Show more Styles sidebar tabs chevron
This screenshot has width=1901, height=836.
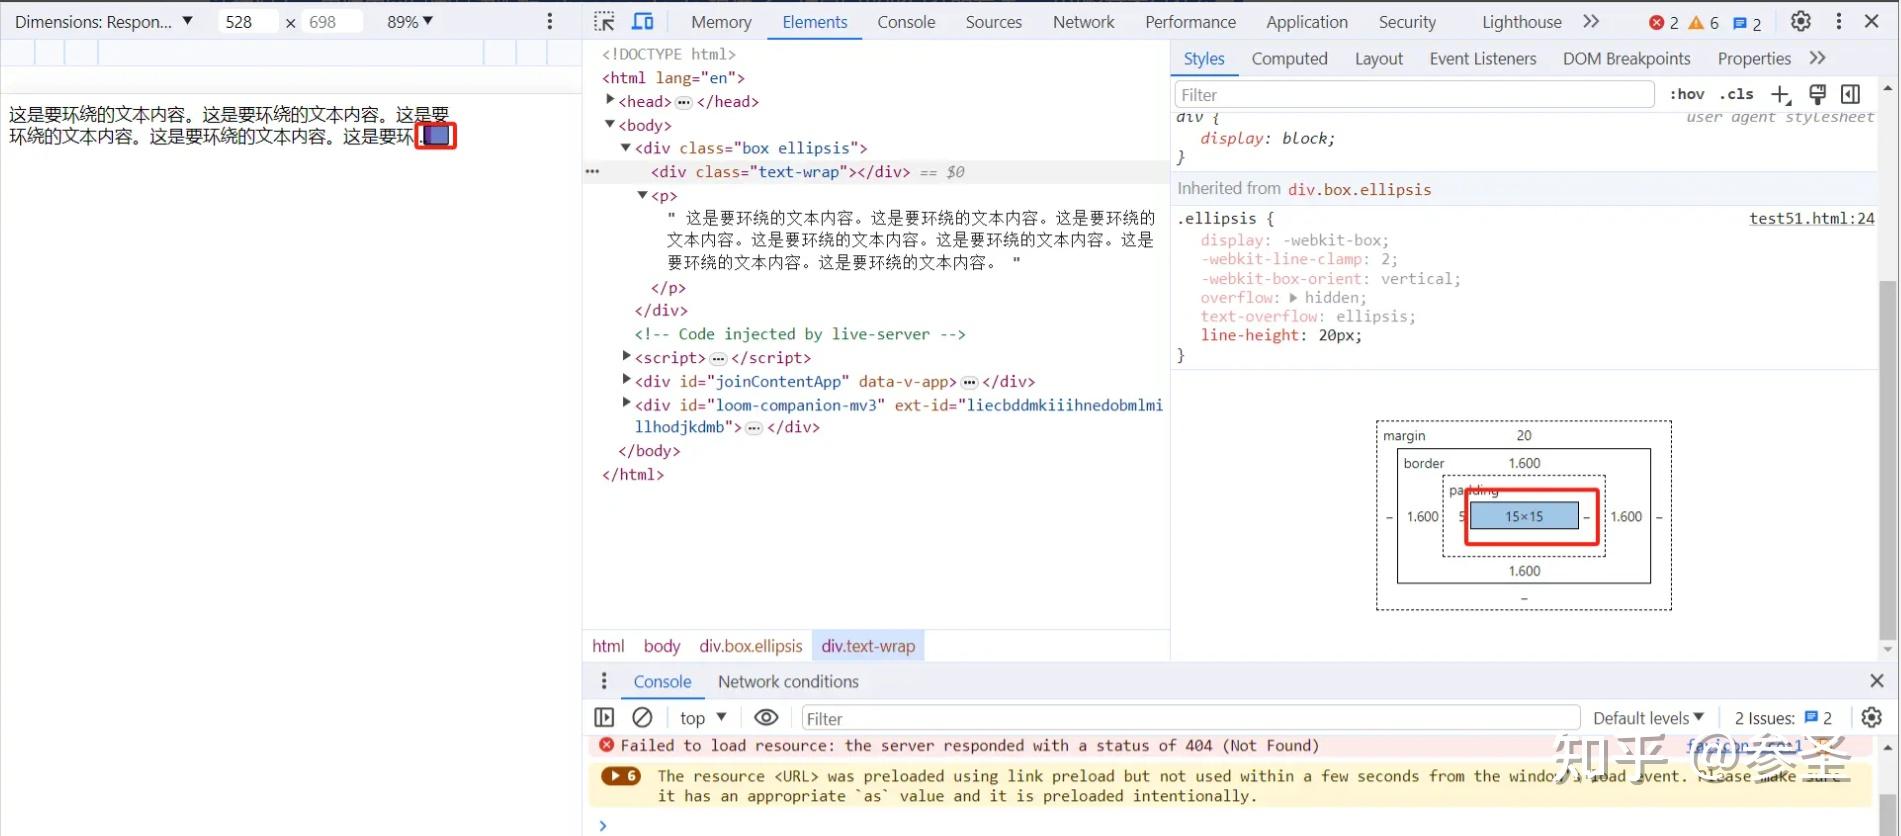click(x=1817, y=58)
